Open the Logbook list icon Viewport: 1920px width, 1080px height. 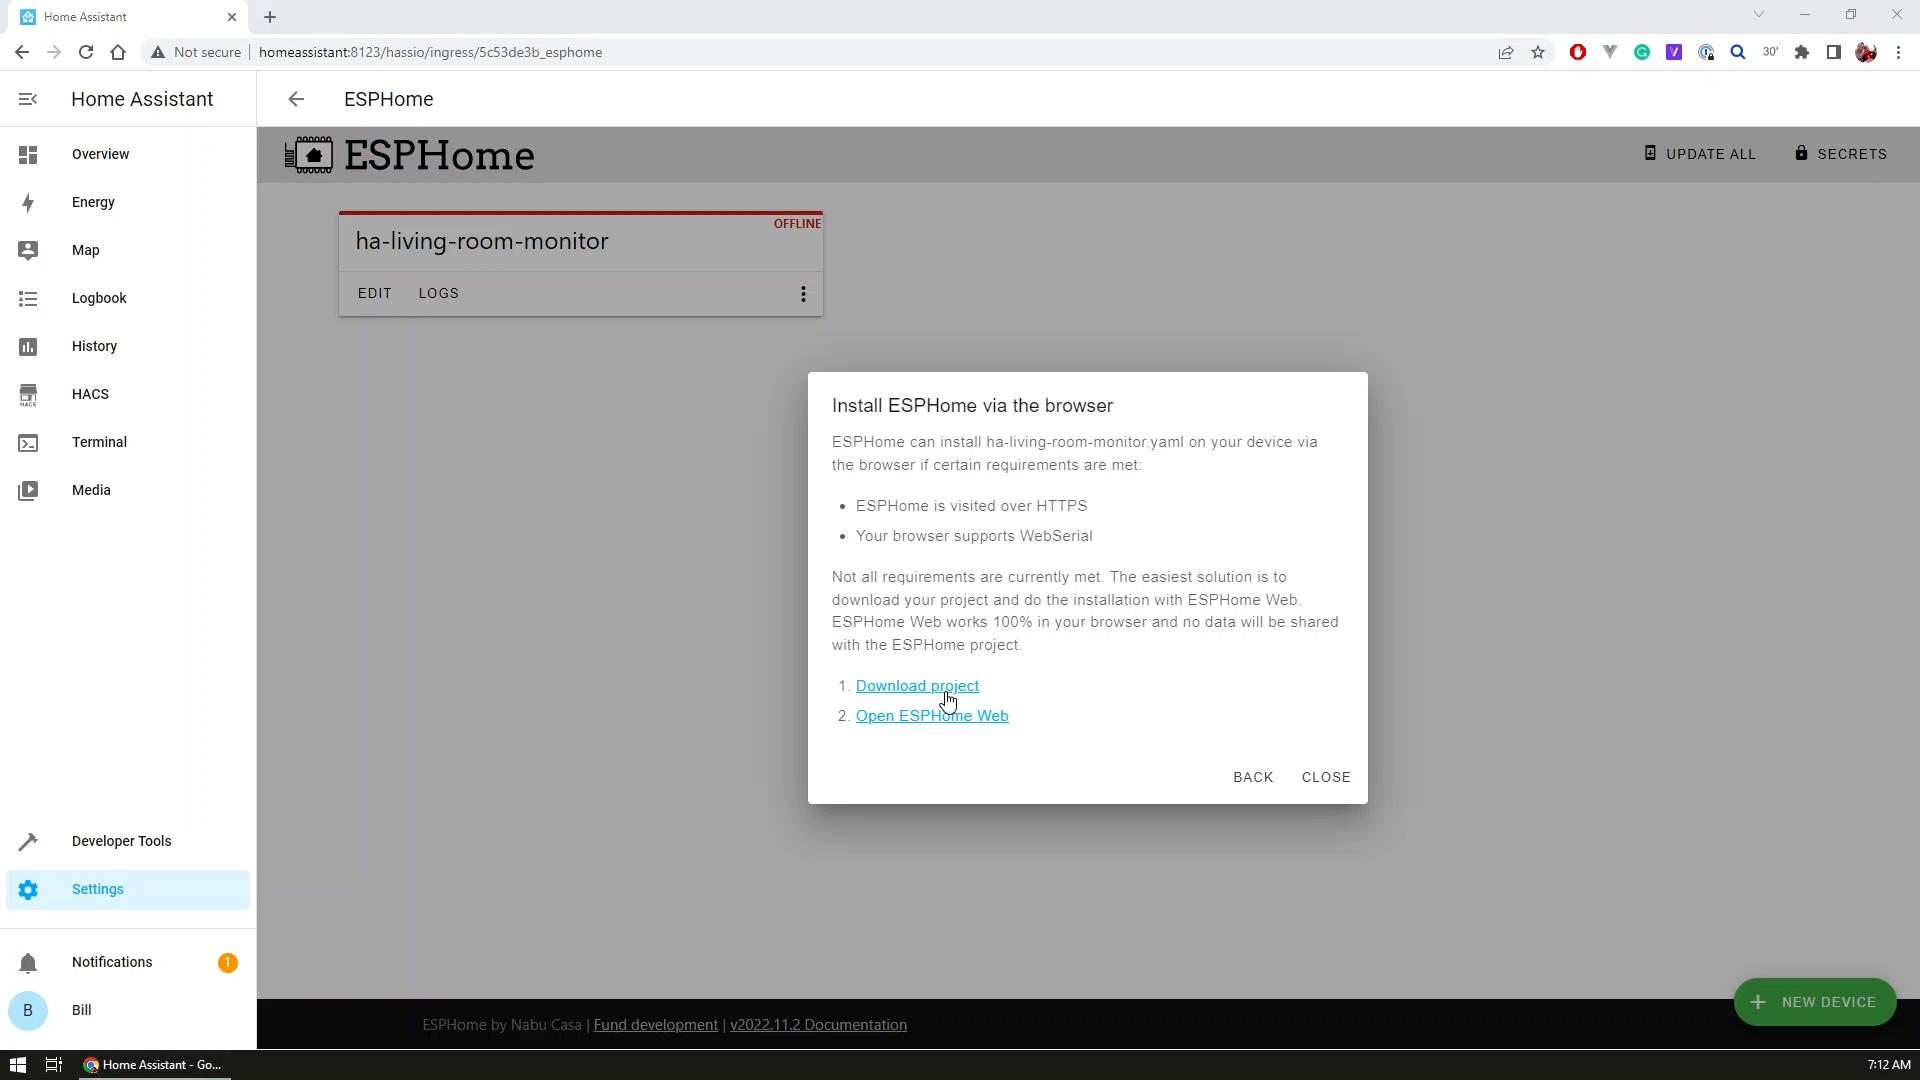[28, 298]
